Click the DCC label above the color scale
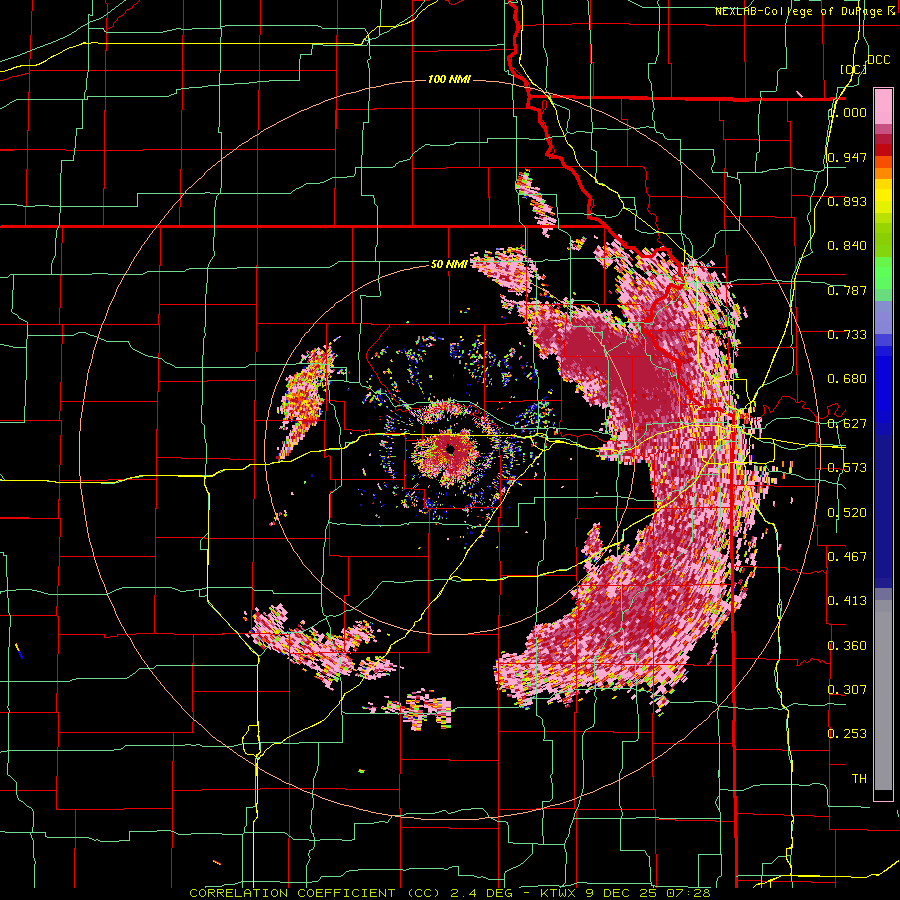This screenshot has height=900, width=900. 878,60
